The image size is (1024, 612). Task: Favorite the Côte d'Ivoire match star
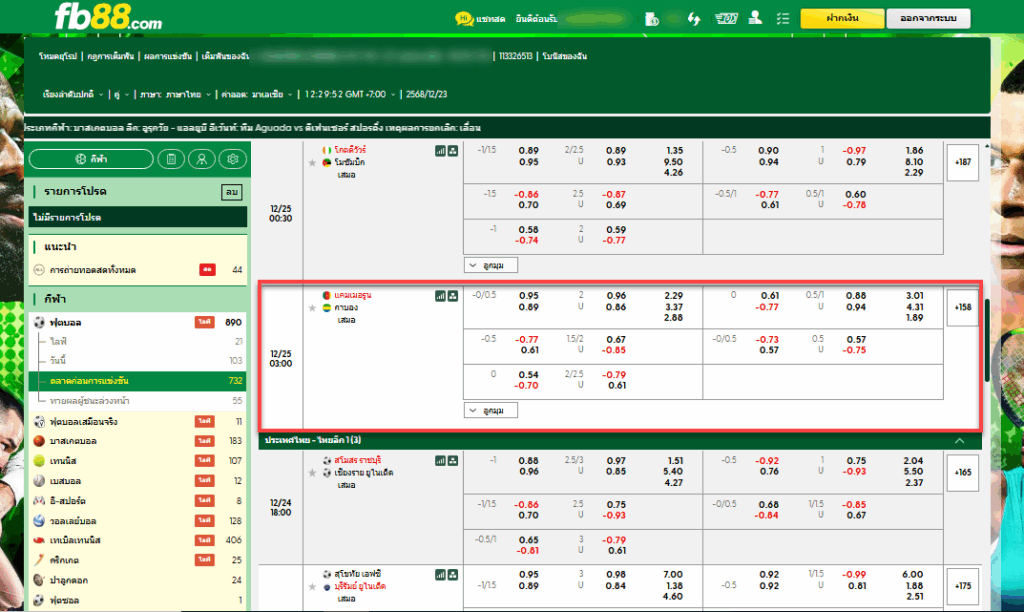coord(312,163)
